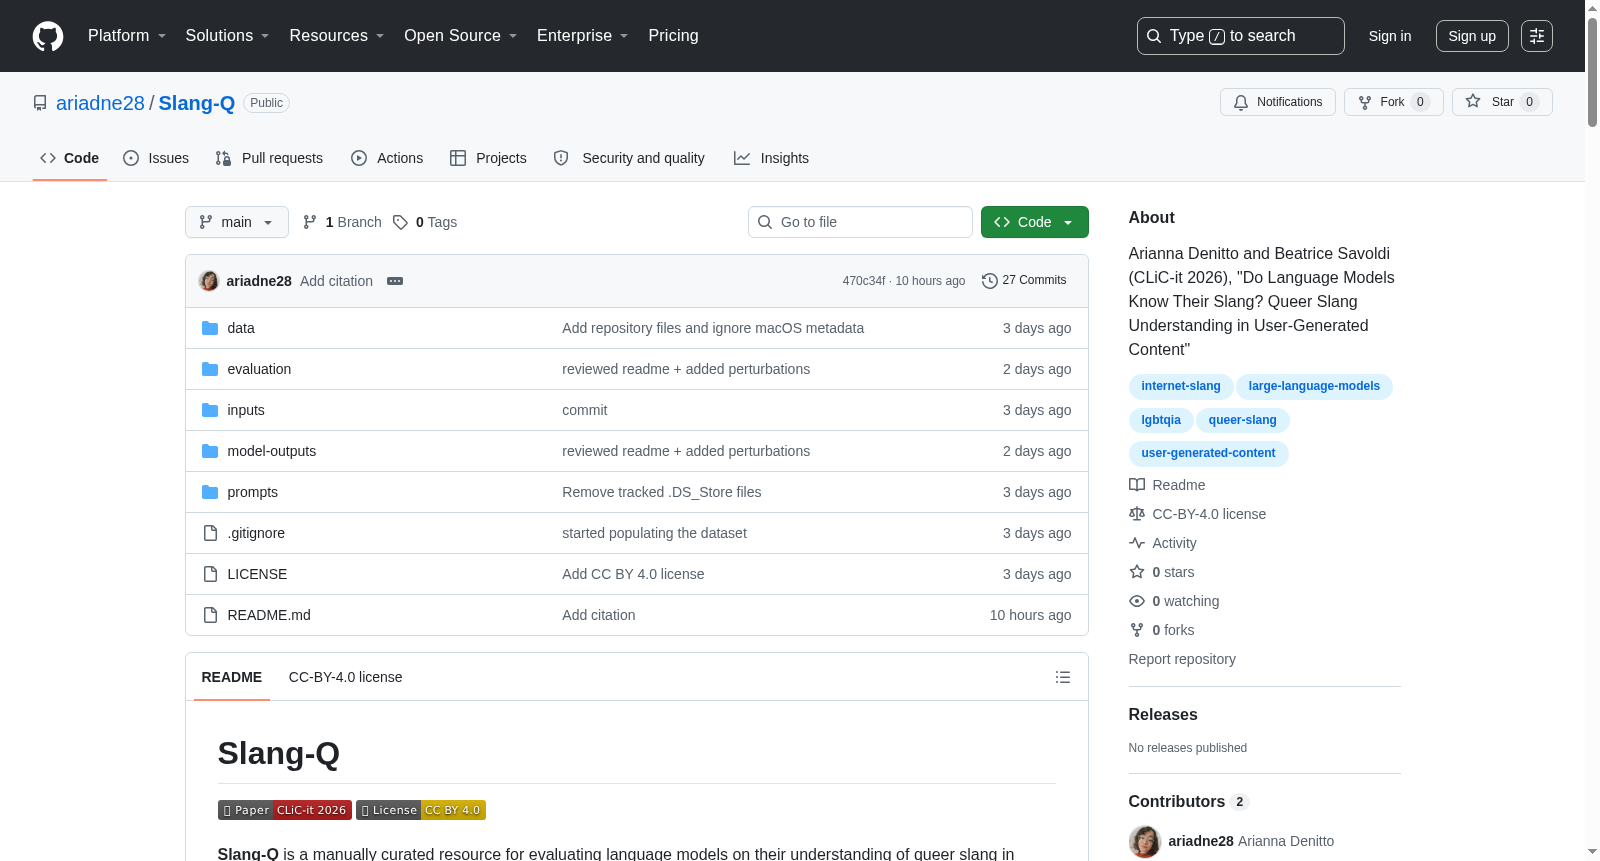Click the queer-slang topic tag
This screenshot has height=861, width=1600.
pos(1242,420)
